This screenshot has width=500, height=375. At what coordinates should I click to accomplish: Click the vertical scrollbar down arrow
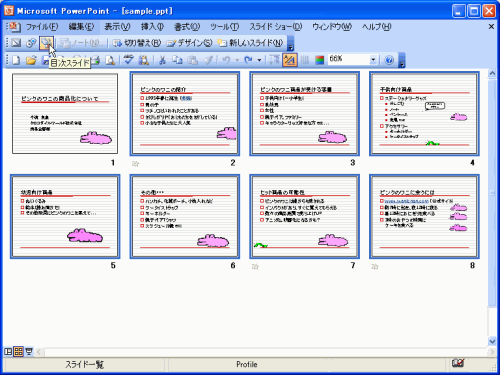click(x=492, y=341)
